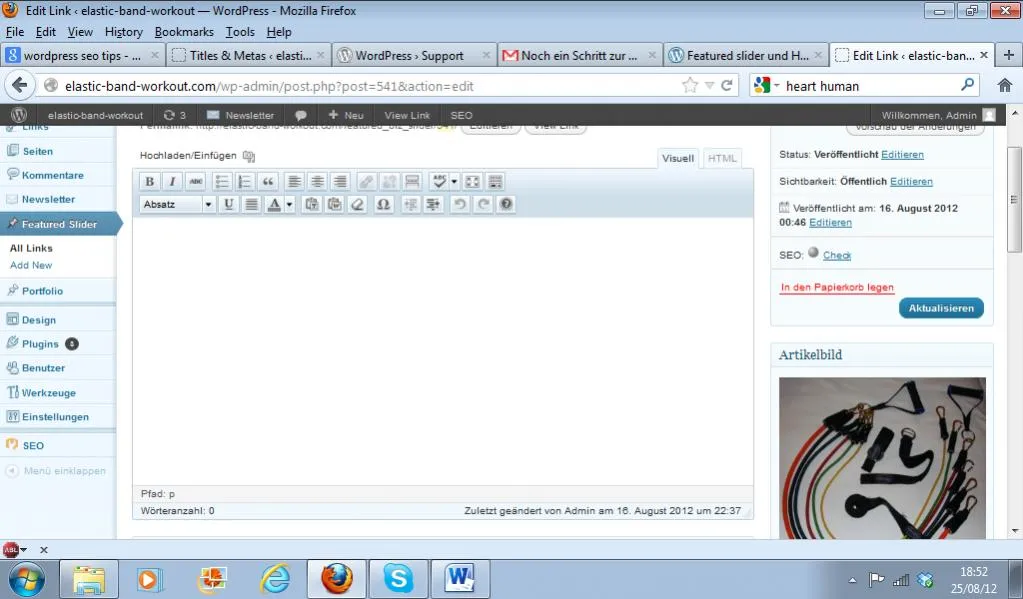The height and width of the screenshot is (599, 1023).
Task: Open the Windows Start menu
Action: [x=27, y=579]
